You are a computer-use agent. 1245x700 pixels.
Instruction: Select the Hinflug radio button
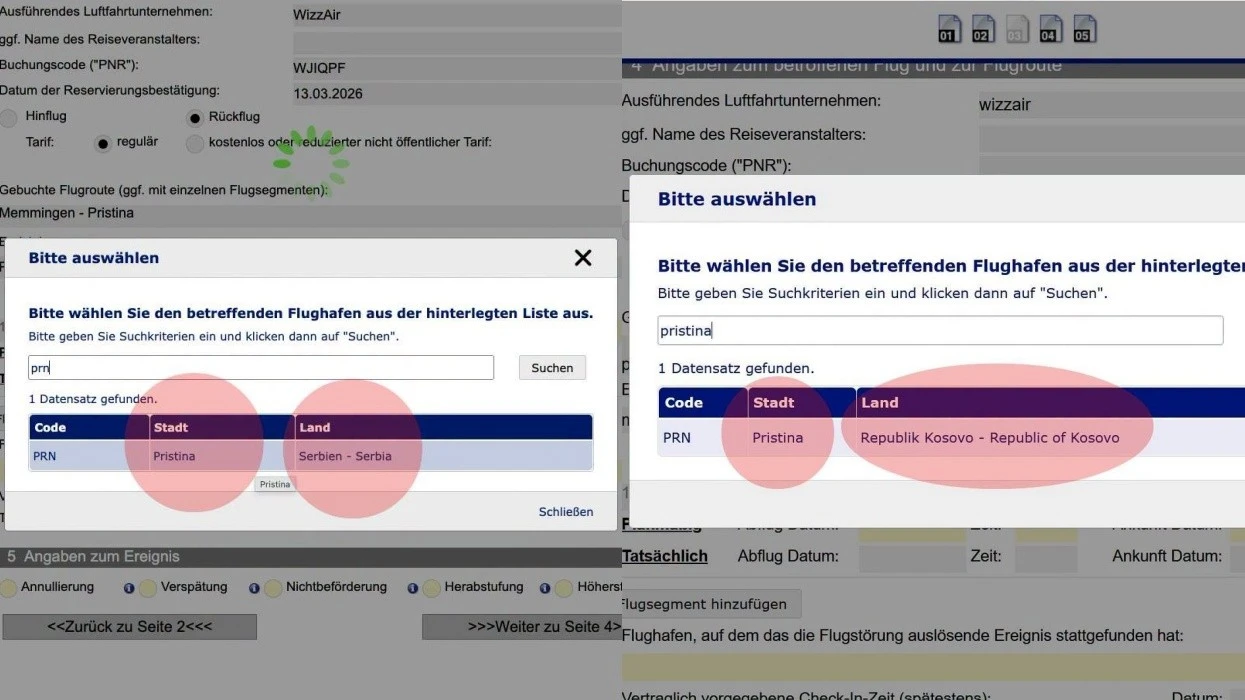pyautogui.click(x=9, y=118)
